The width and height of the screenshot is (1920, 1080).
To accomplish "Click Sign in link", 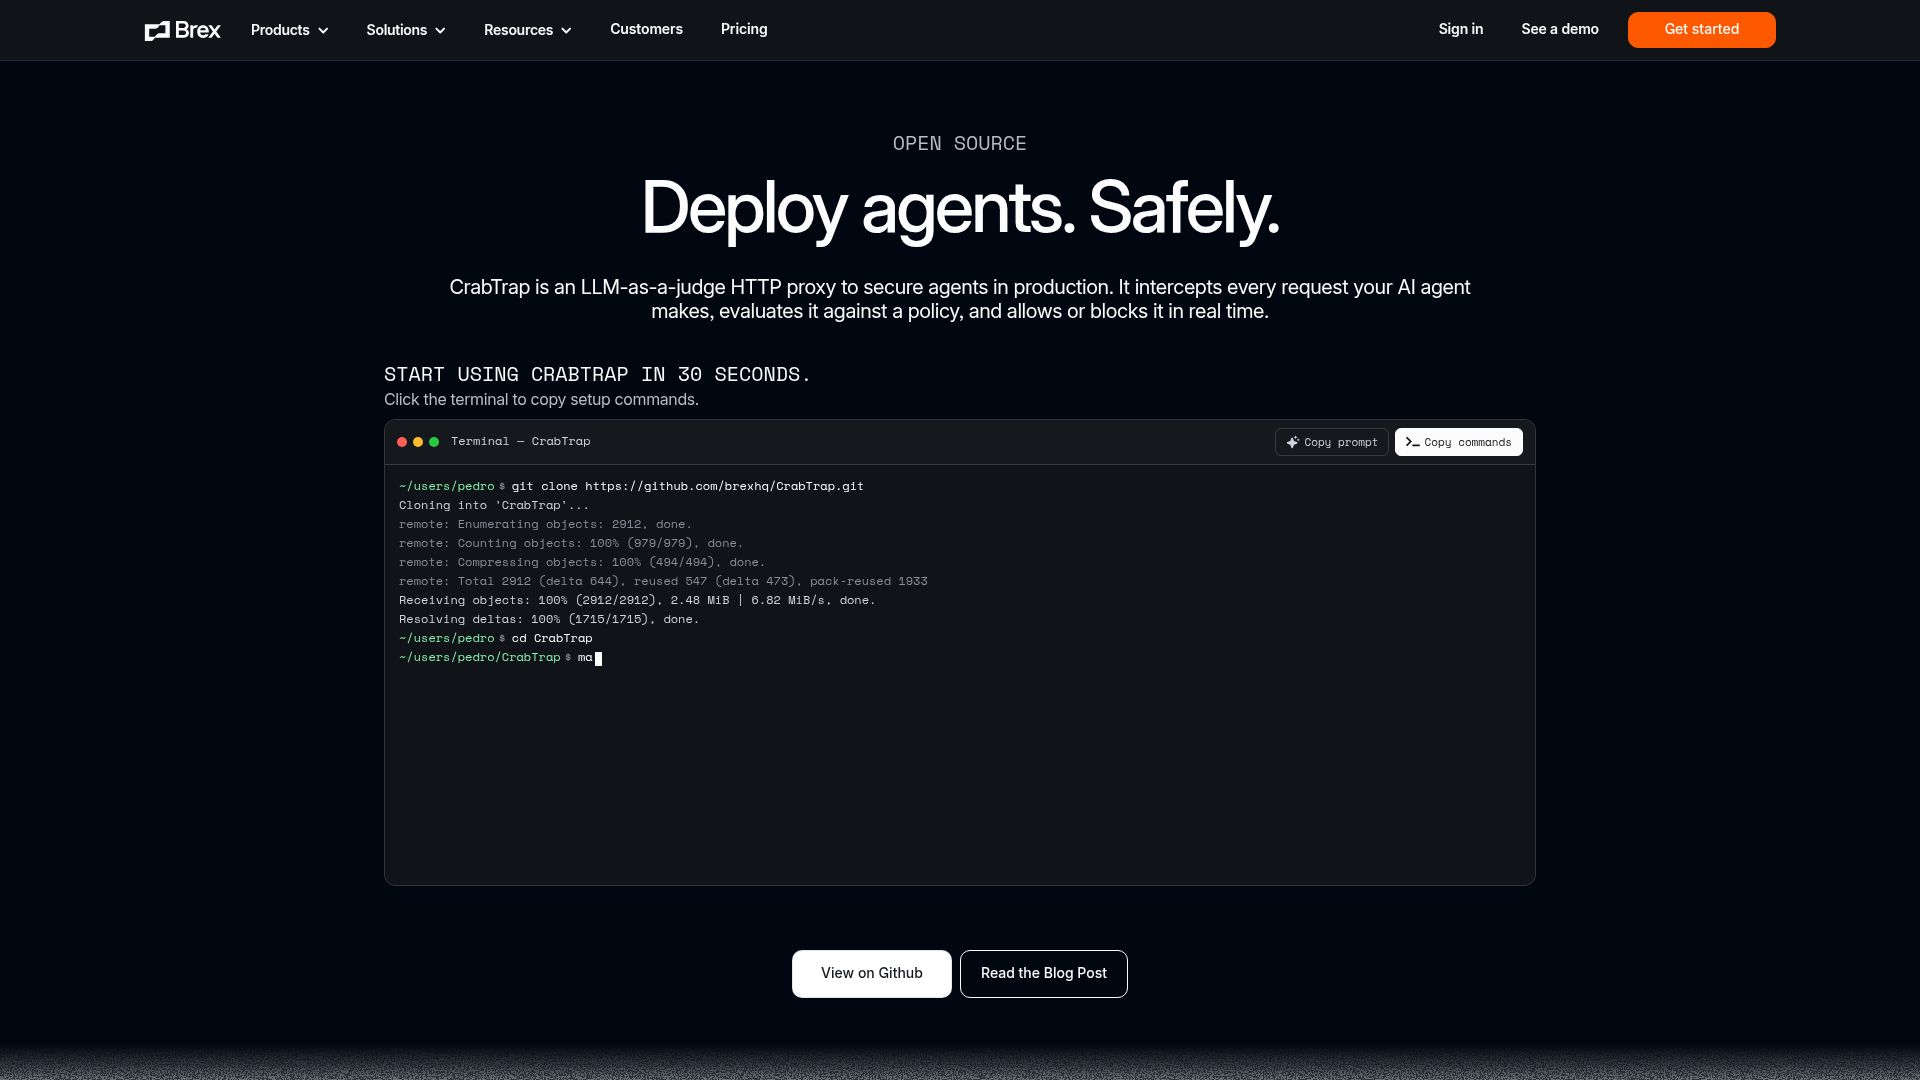I will click(x=1460, y=29).
